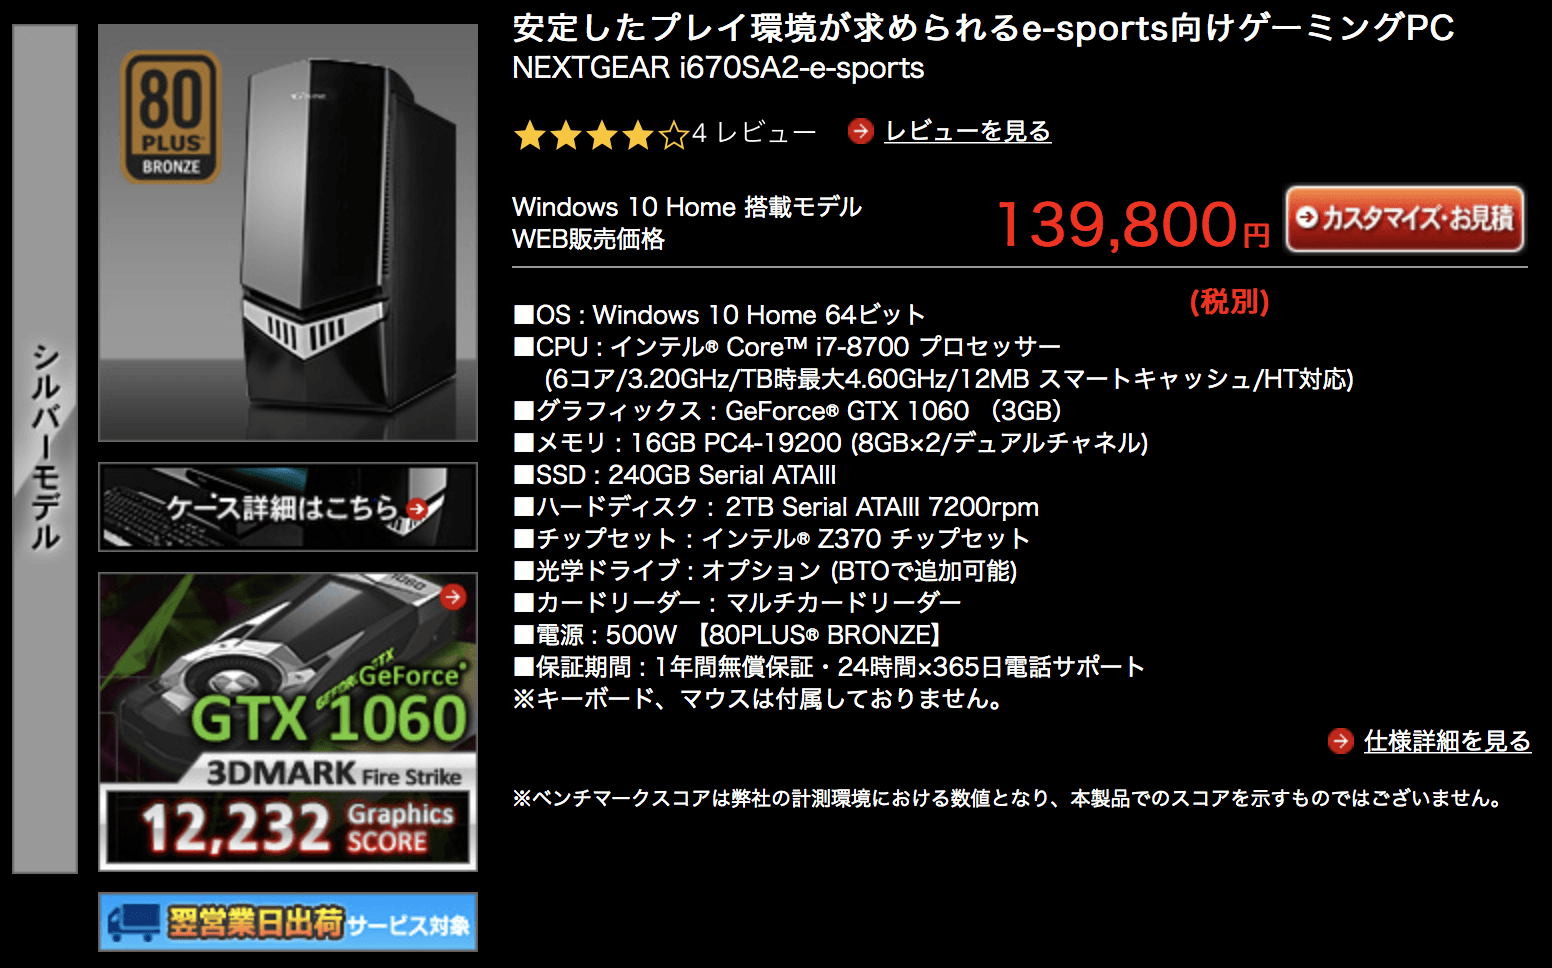This screenshot has height=968, width=1552.
Task: Click the NEXTGEAR i670SA2-e-sports product name
Action: (718, 68)
